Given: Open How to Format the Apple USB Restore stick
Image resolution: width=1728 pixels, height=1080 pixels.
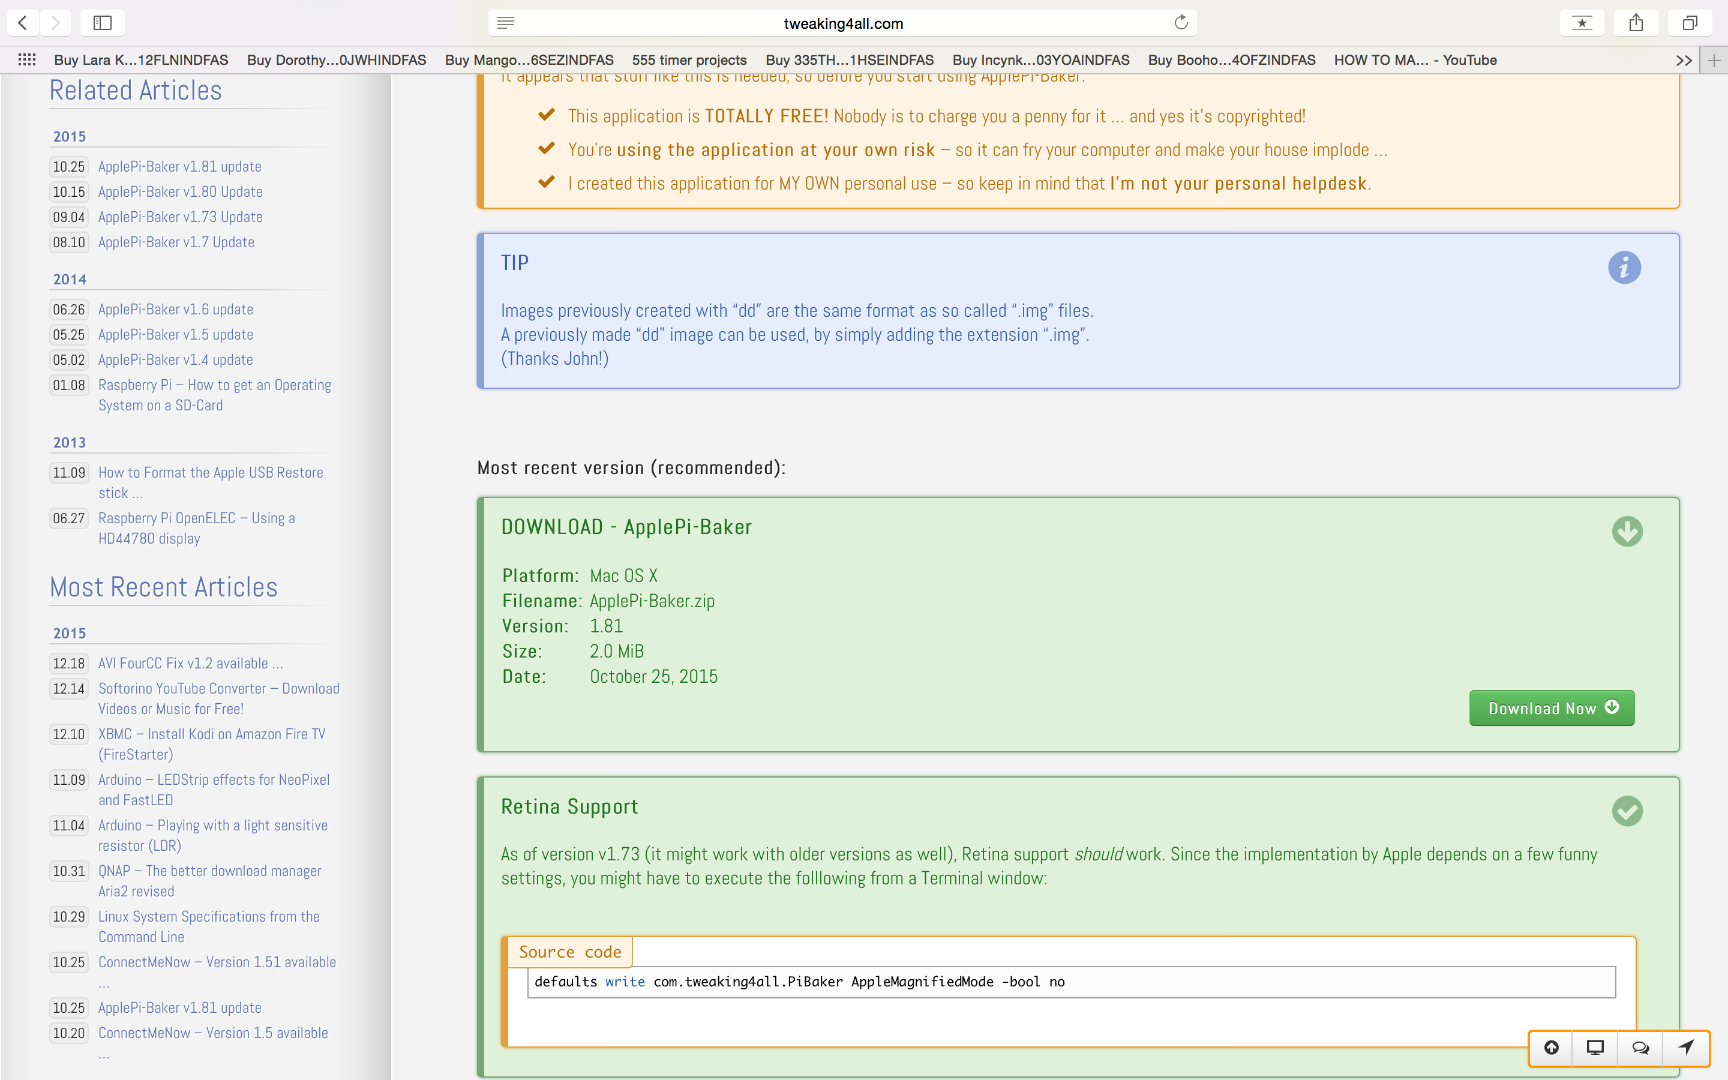Looking at the screenshot, I should (211, 483).
